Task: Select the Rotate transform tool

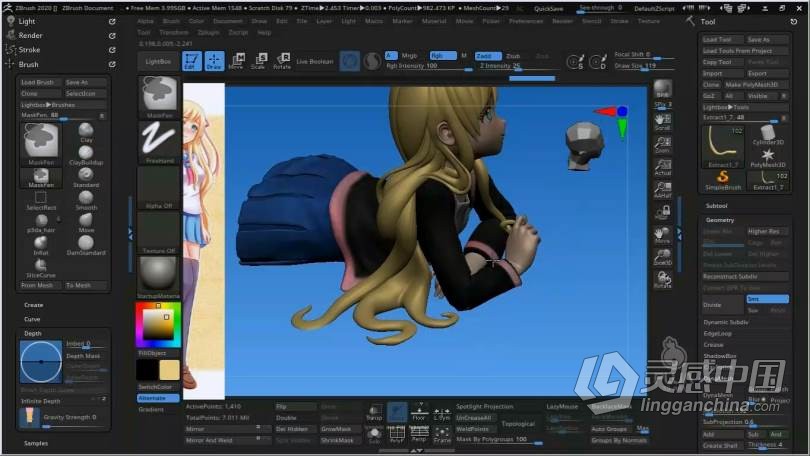Action: (x=282, y=61)
